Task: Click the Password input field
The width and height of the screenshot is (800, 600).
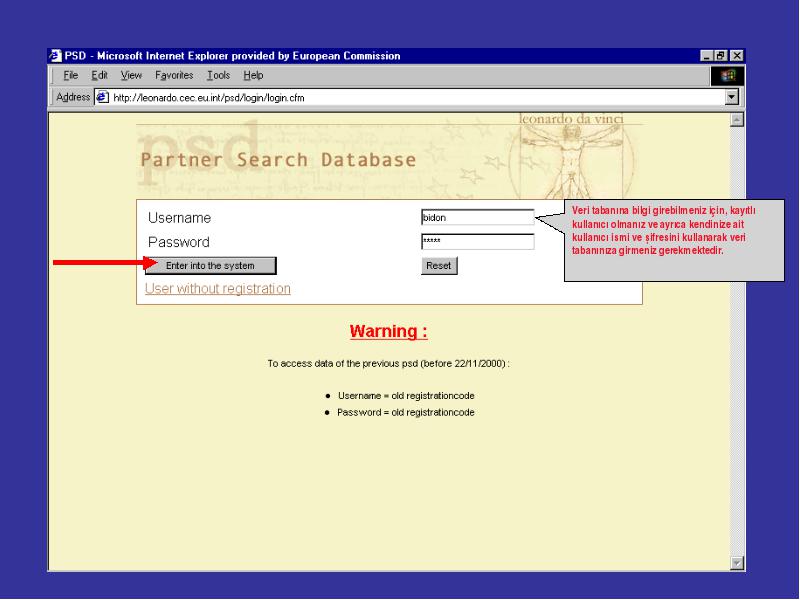Action: point(478,241)
